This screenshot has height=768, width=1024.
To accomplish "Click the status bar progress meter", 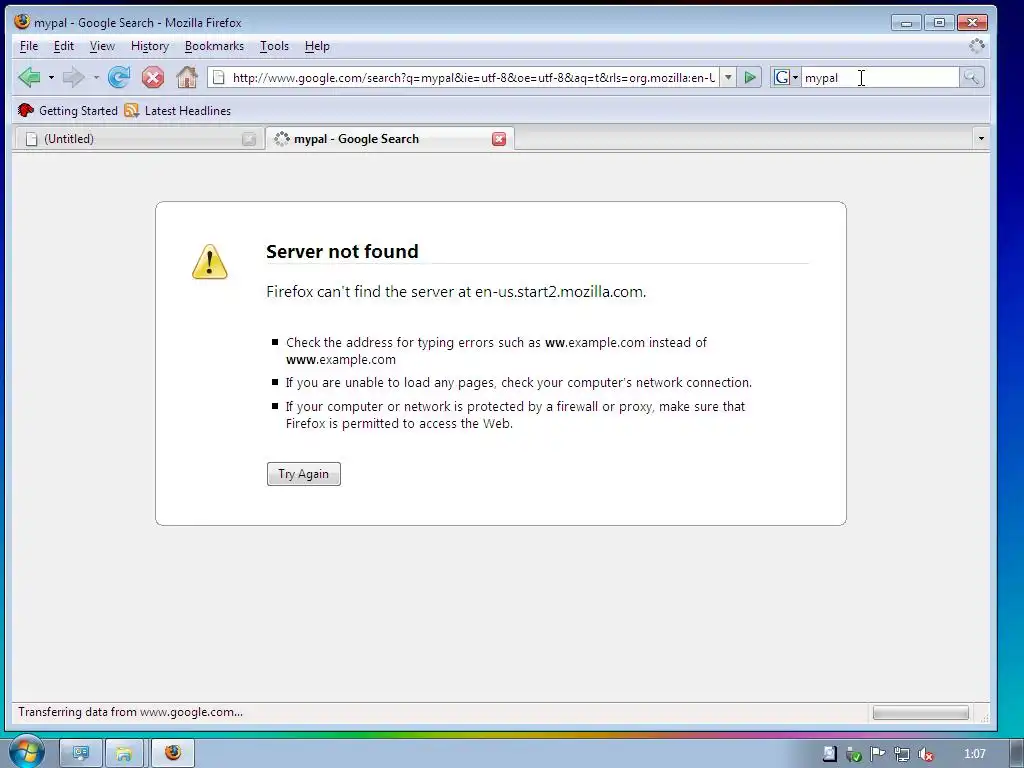I will click(x=921, y=712).
